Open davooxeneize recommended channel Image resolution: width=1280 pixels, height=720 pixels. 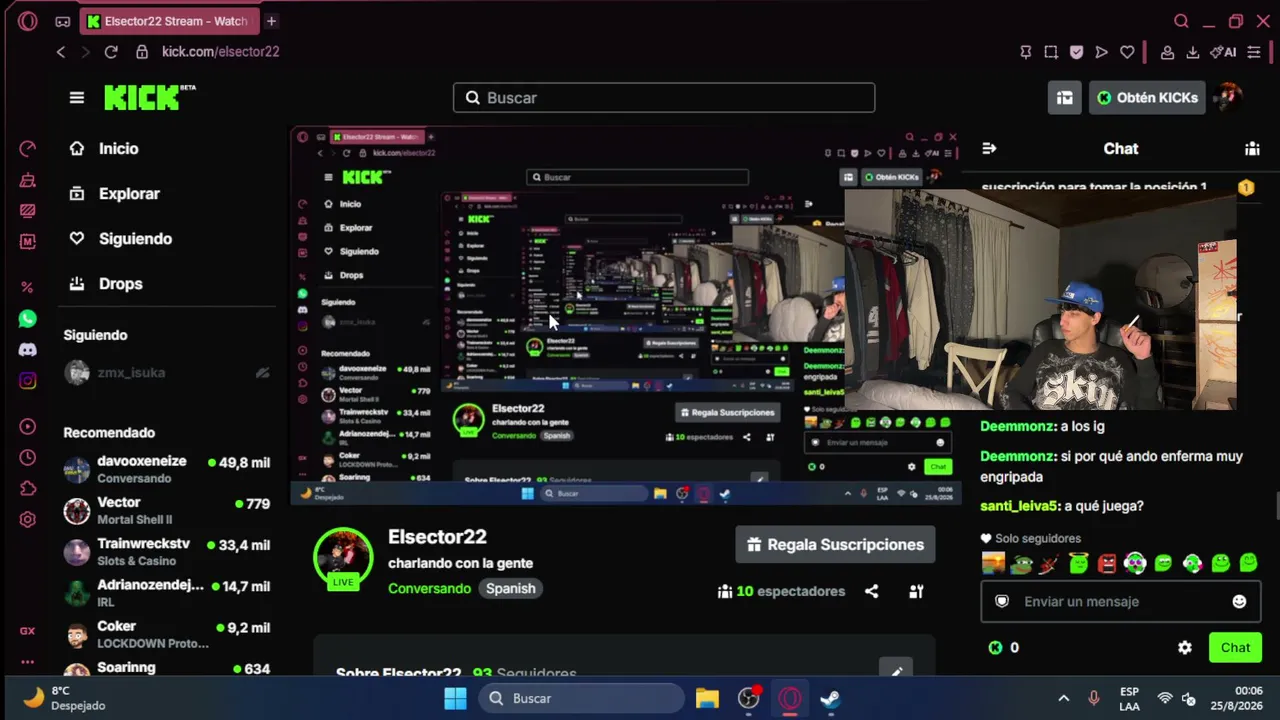[167, 469]
